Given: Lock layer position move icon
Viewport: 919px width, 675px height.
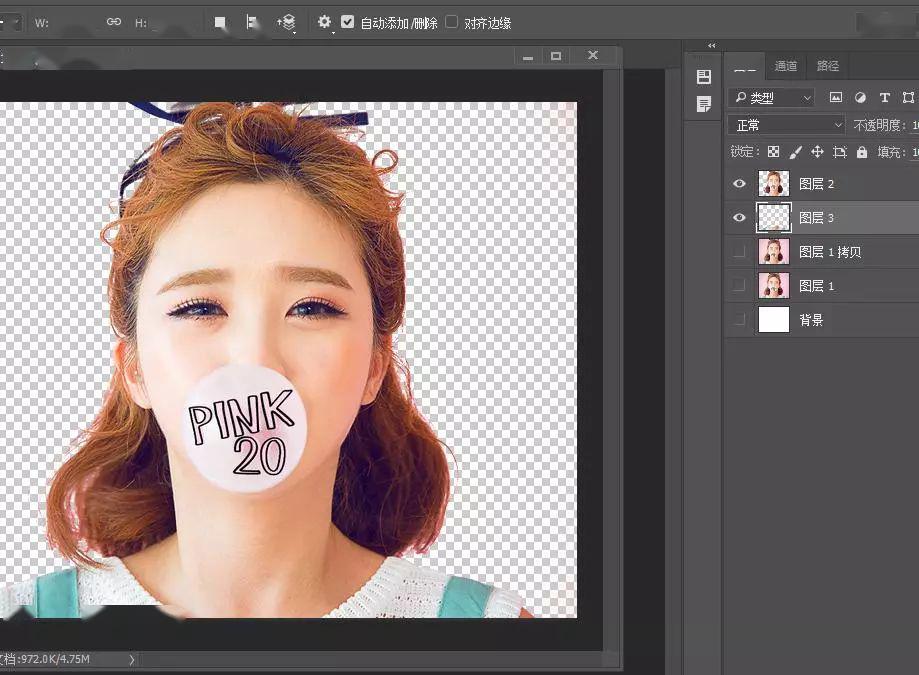Looking at the screenshot, I should (817, 152).
